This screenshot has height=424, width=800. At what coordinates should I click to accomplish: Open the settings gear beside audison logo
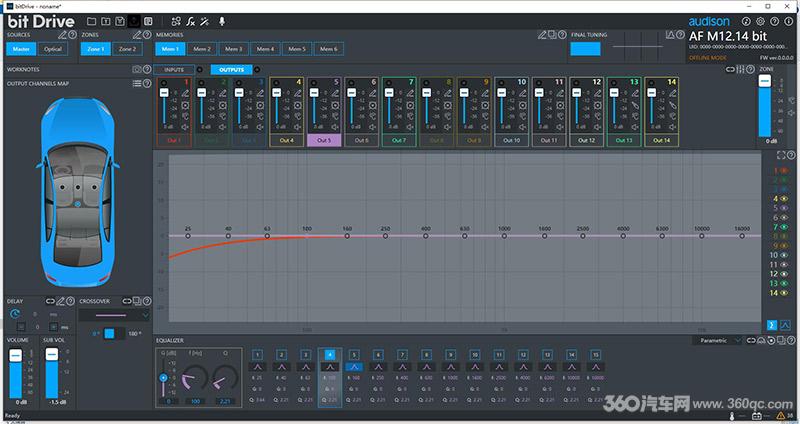[760, 21]
